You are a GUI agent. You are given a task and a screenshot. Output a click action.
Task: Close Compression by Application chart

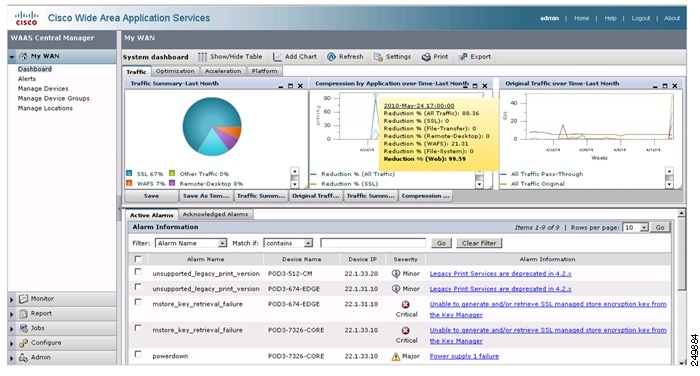click(x=485, y=86)
